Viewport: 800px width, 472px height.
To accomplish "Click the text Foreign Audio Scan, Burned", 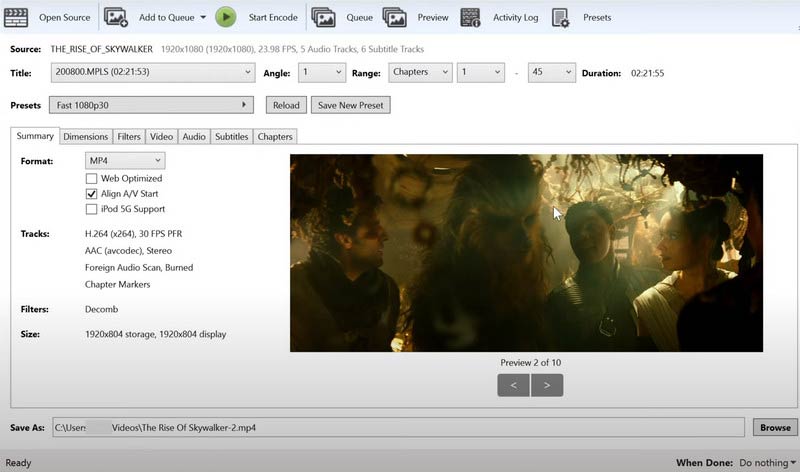I will [139, 267].
